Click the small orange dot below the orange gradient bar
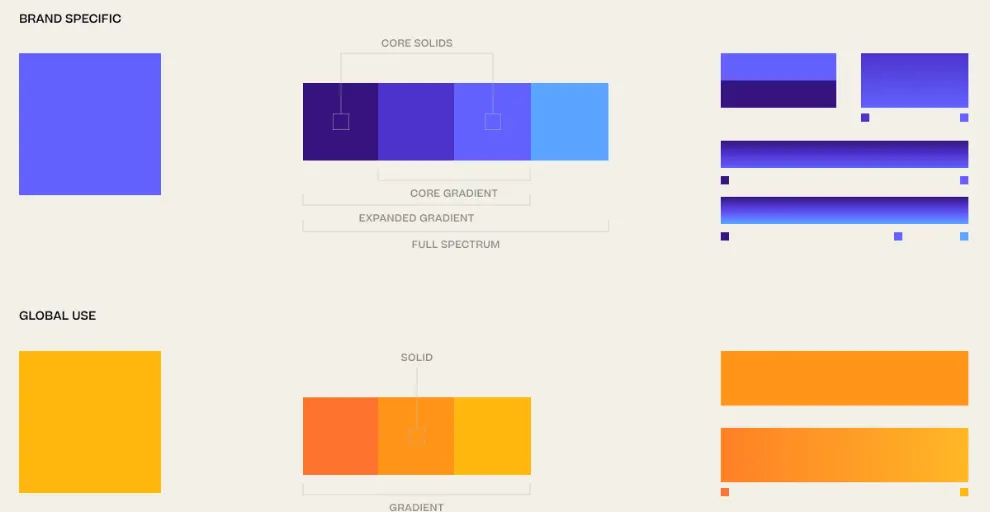Image resolution: width=990 pixels, height=512 pixels. pyautogui.click(x=725, y=492)
